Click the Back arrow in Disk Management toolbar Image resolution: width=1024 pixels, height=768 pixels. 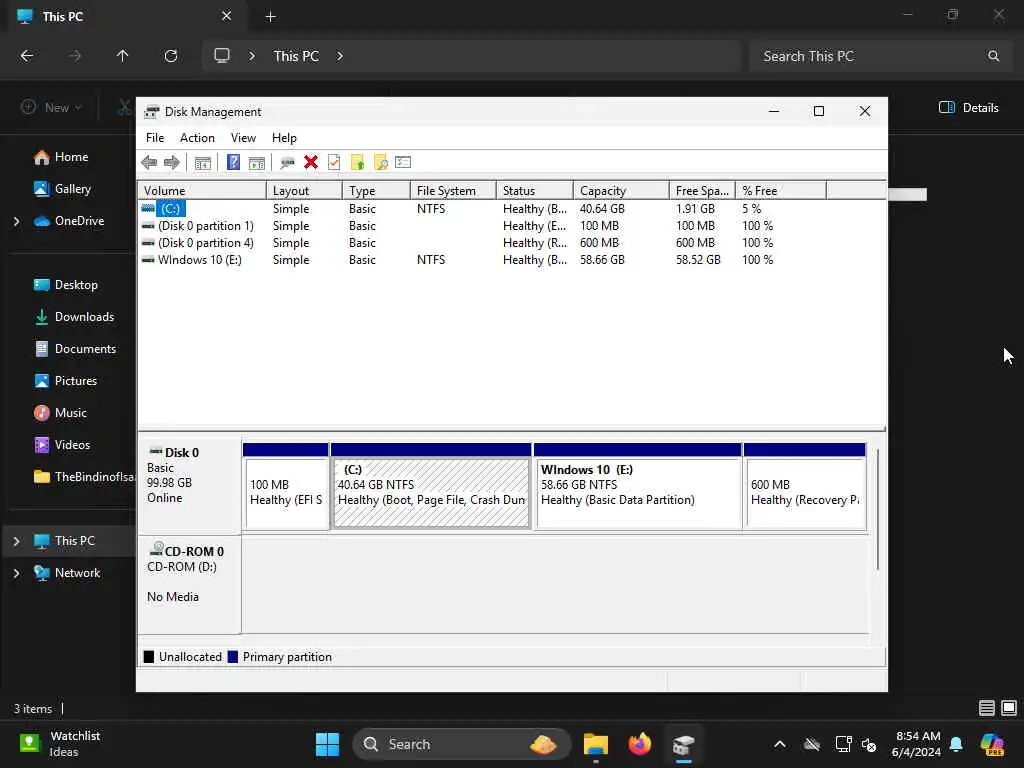pyautogui.click(x=149, y=163)
